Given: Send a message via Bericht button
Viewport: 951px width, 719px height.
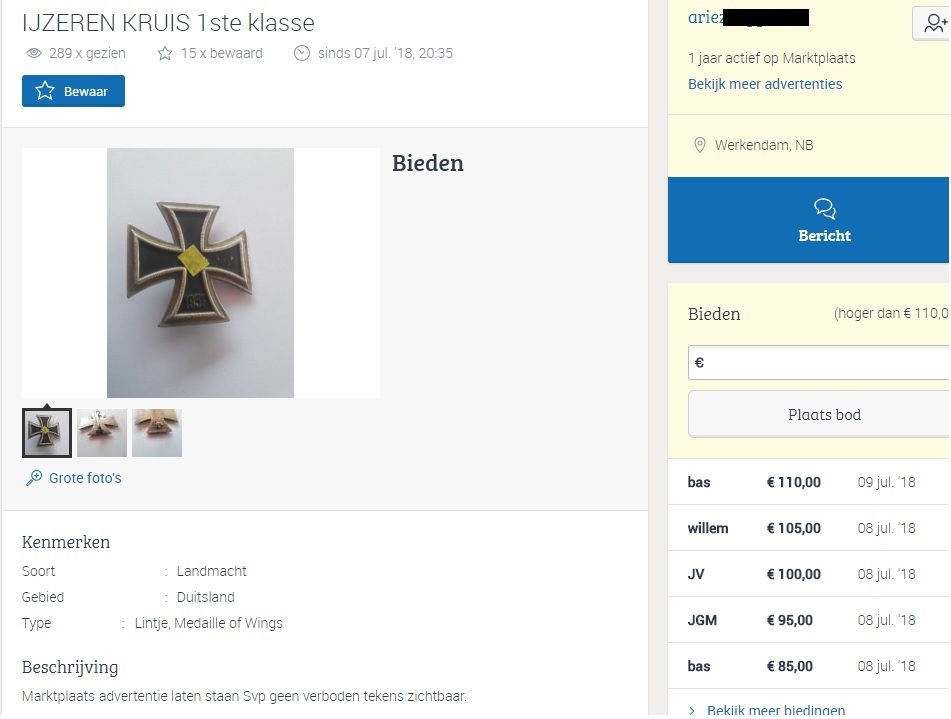Looking at the screenshot, I should tap(809, 220).
